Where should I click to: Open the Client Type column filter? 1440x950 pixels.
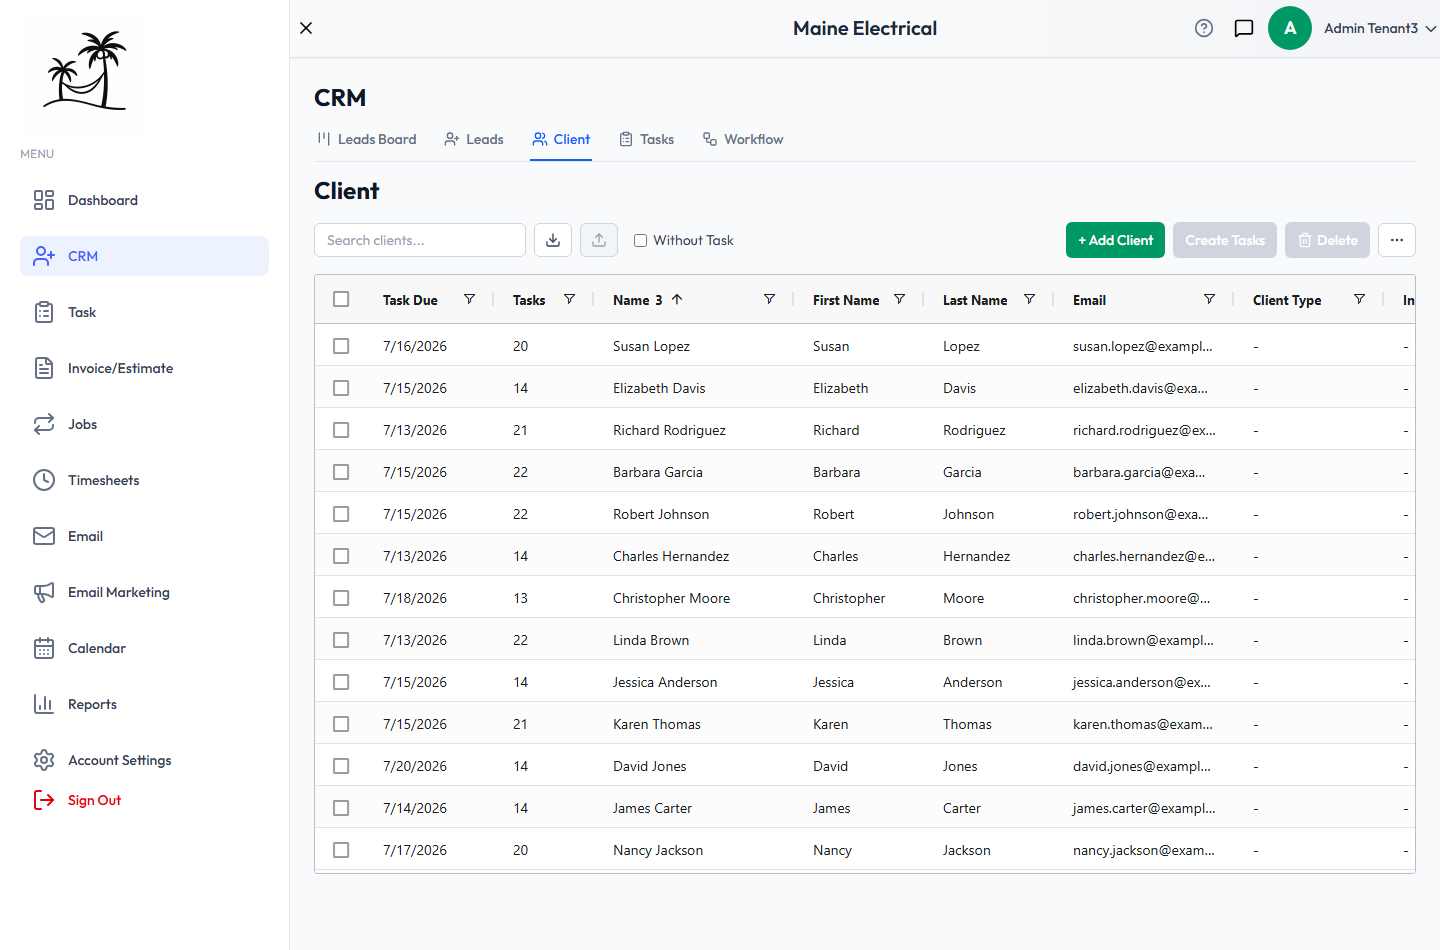[x=1359, y=299]
